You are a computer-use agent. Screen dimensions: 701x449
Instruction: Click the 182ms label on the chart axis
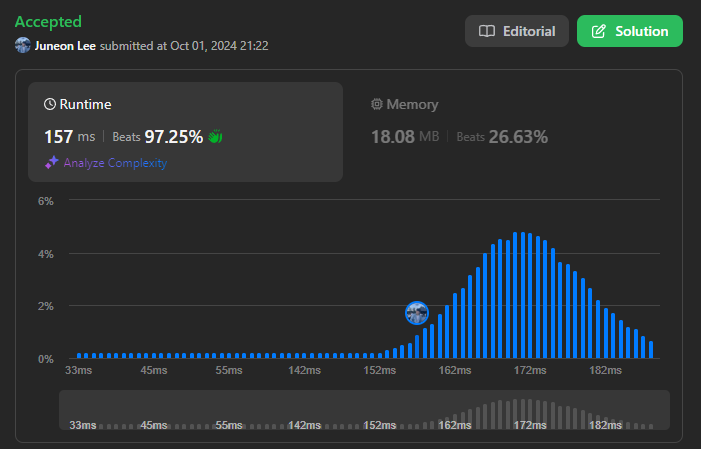click(605, 370)
